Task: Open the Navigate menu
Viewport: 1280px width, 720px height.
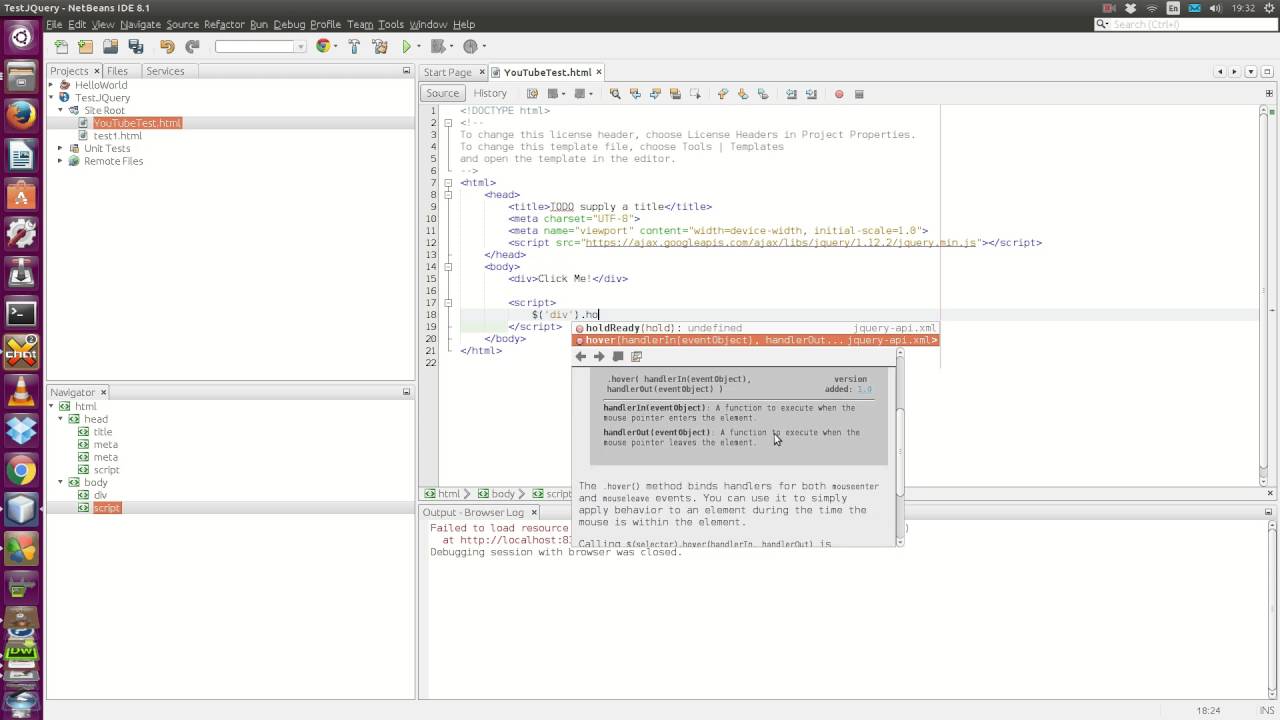Action: 140,24
